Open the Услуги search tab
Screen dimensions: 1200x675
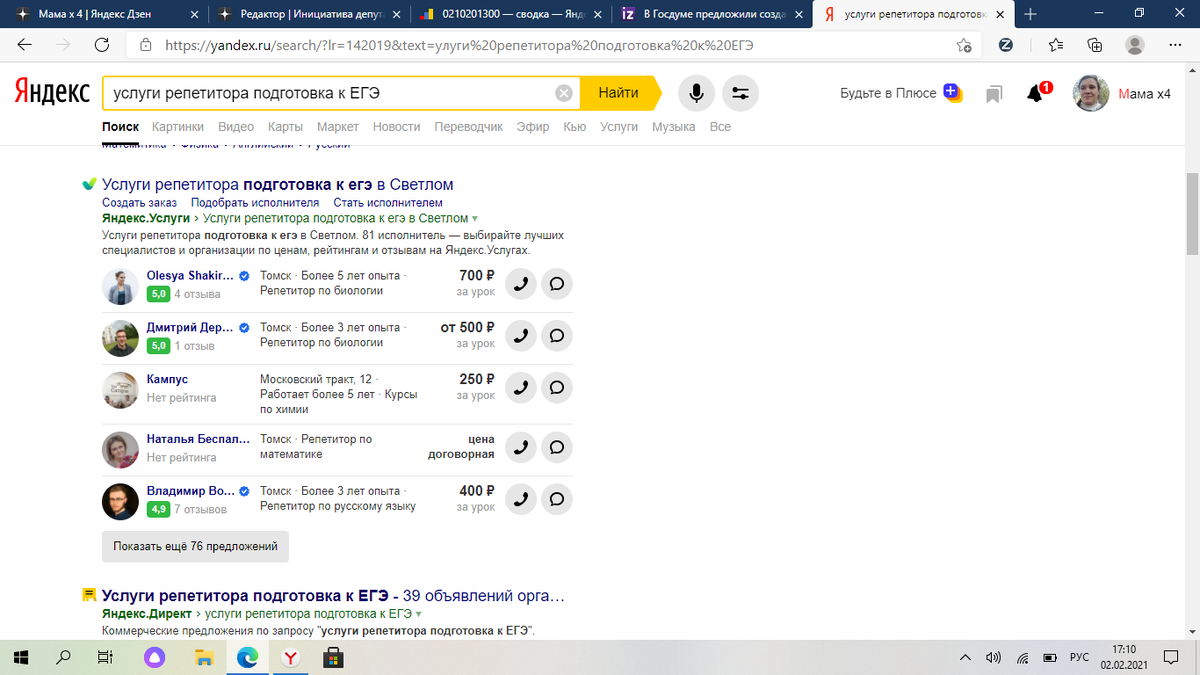[619, 127]
